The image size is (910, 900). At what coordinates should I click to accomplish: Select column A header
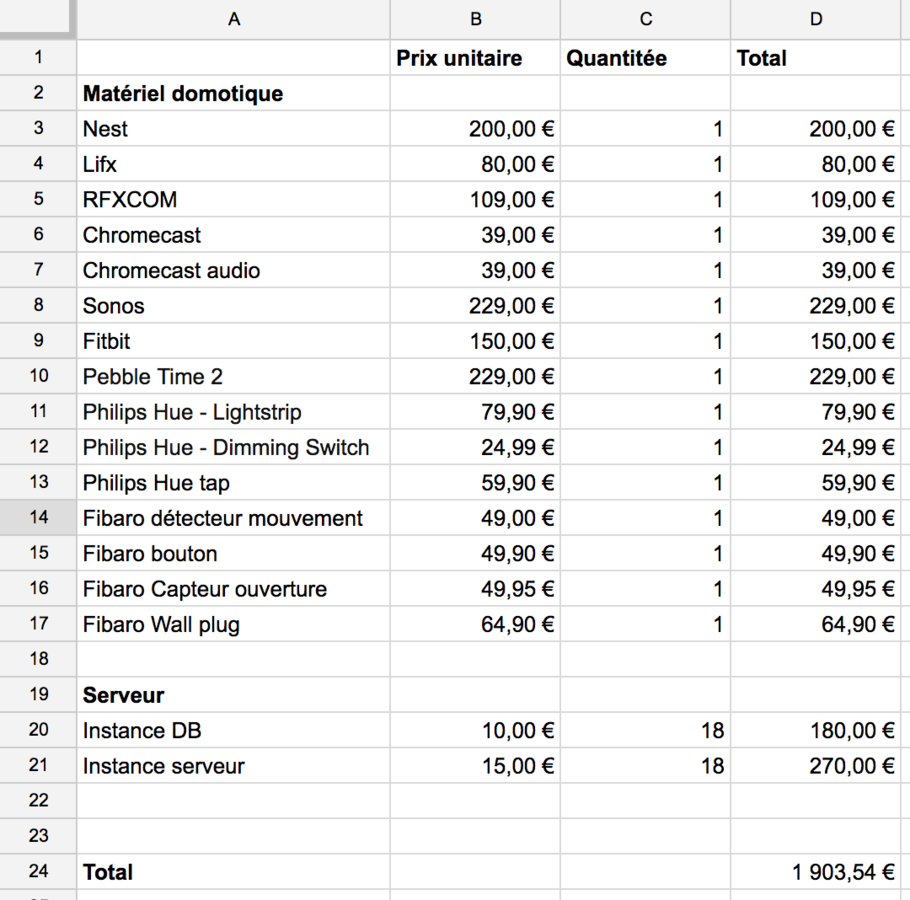[x=233, y=19]
